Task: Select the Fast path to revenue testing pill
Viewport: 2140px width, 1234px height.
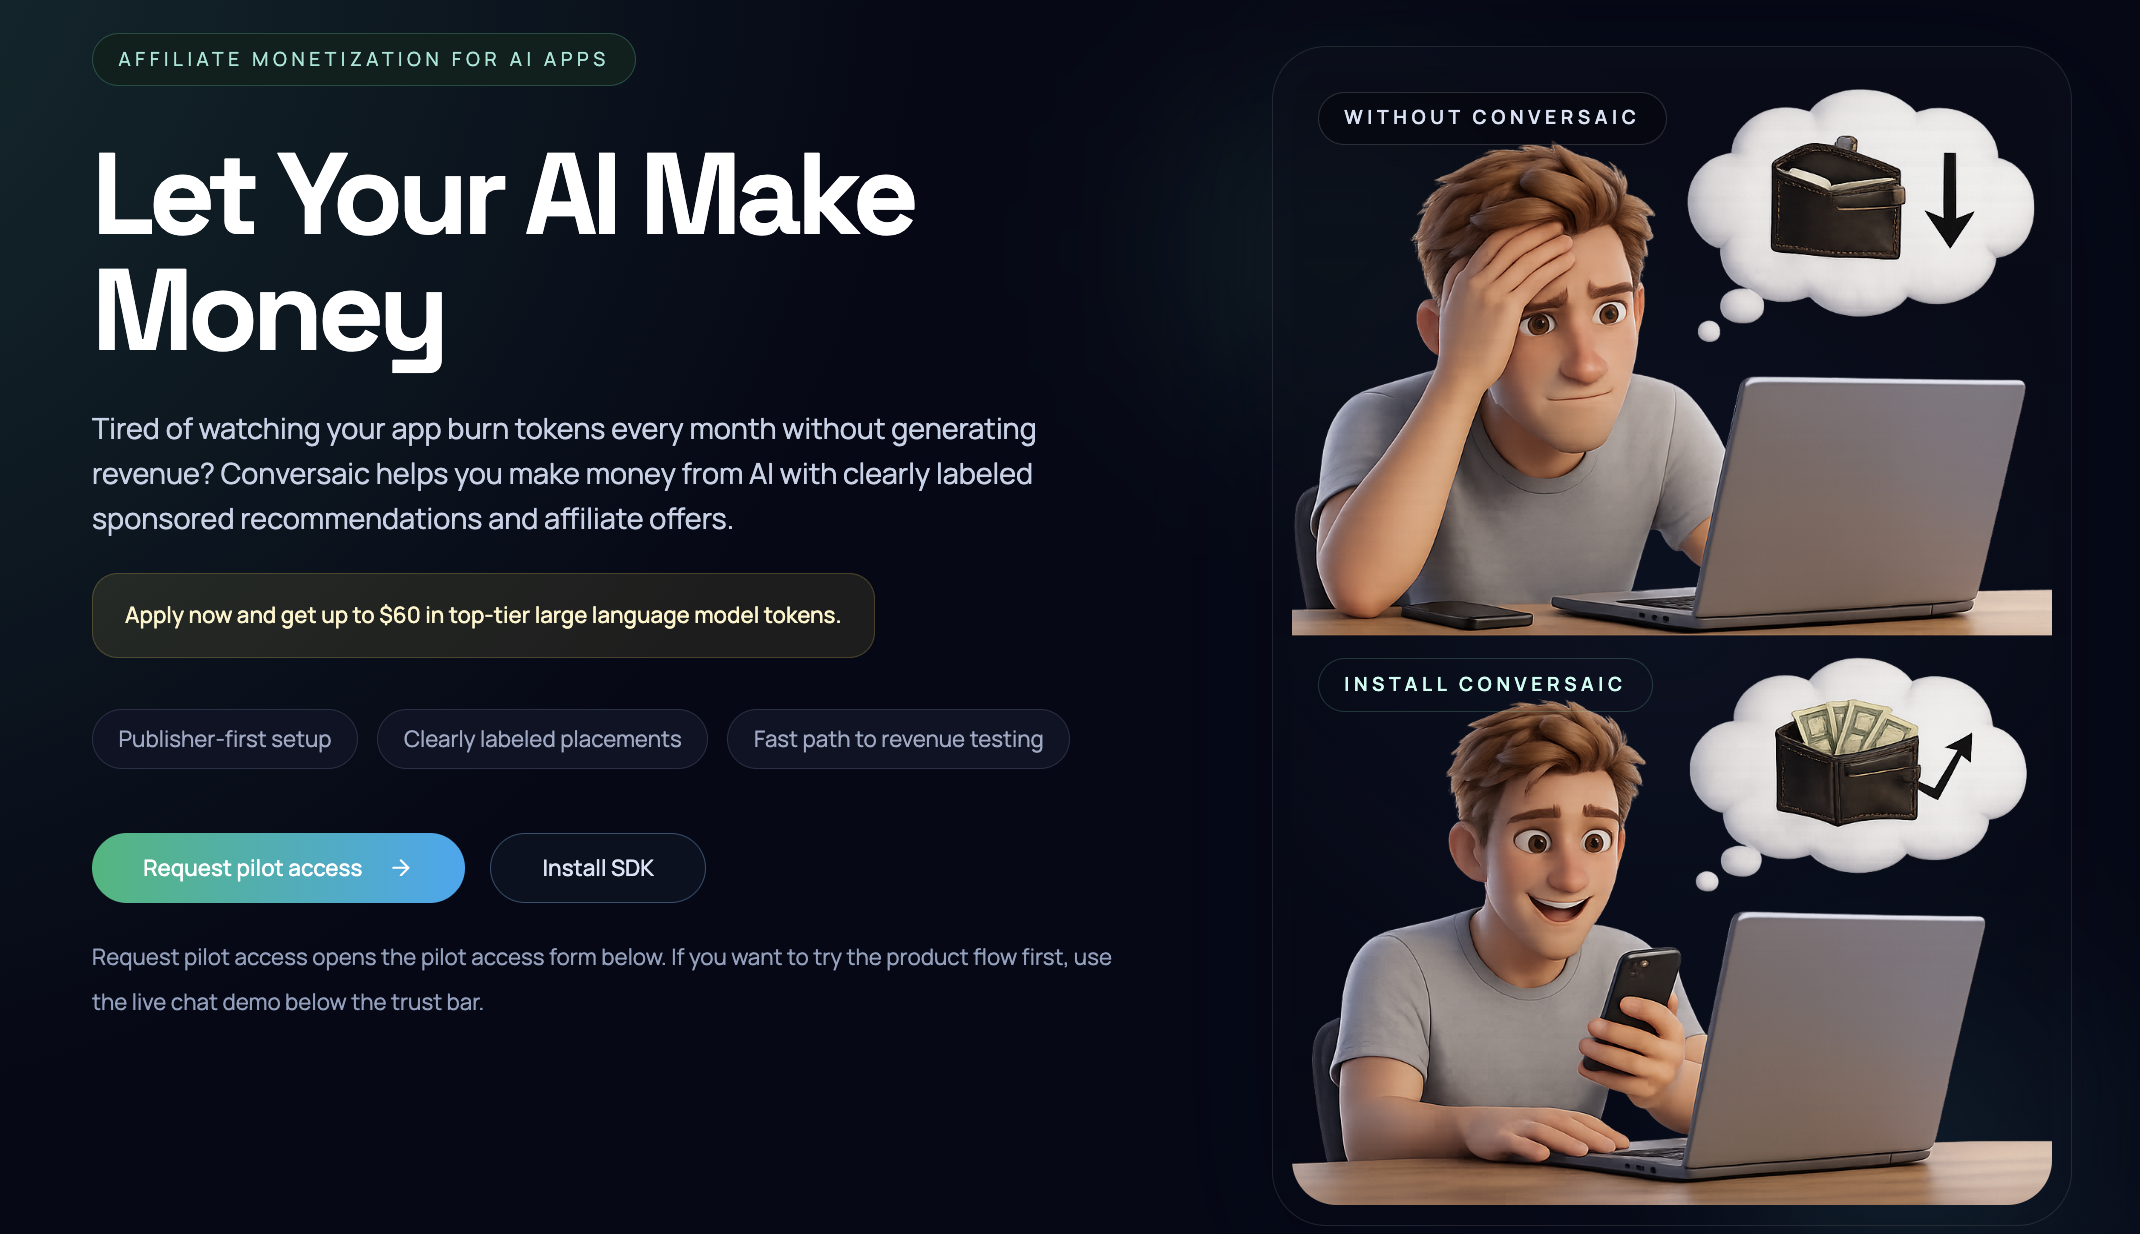Action: coord(898,739)
